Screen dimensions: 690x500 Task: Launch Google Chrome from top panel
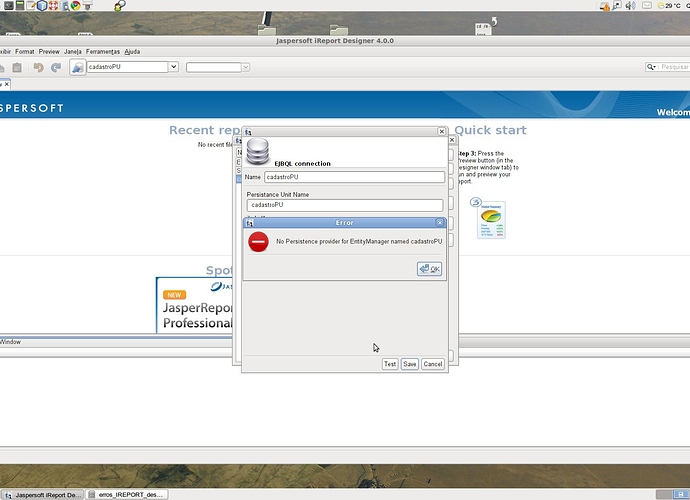[x=75, y=5]
